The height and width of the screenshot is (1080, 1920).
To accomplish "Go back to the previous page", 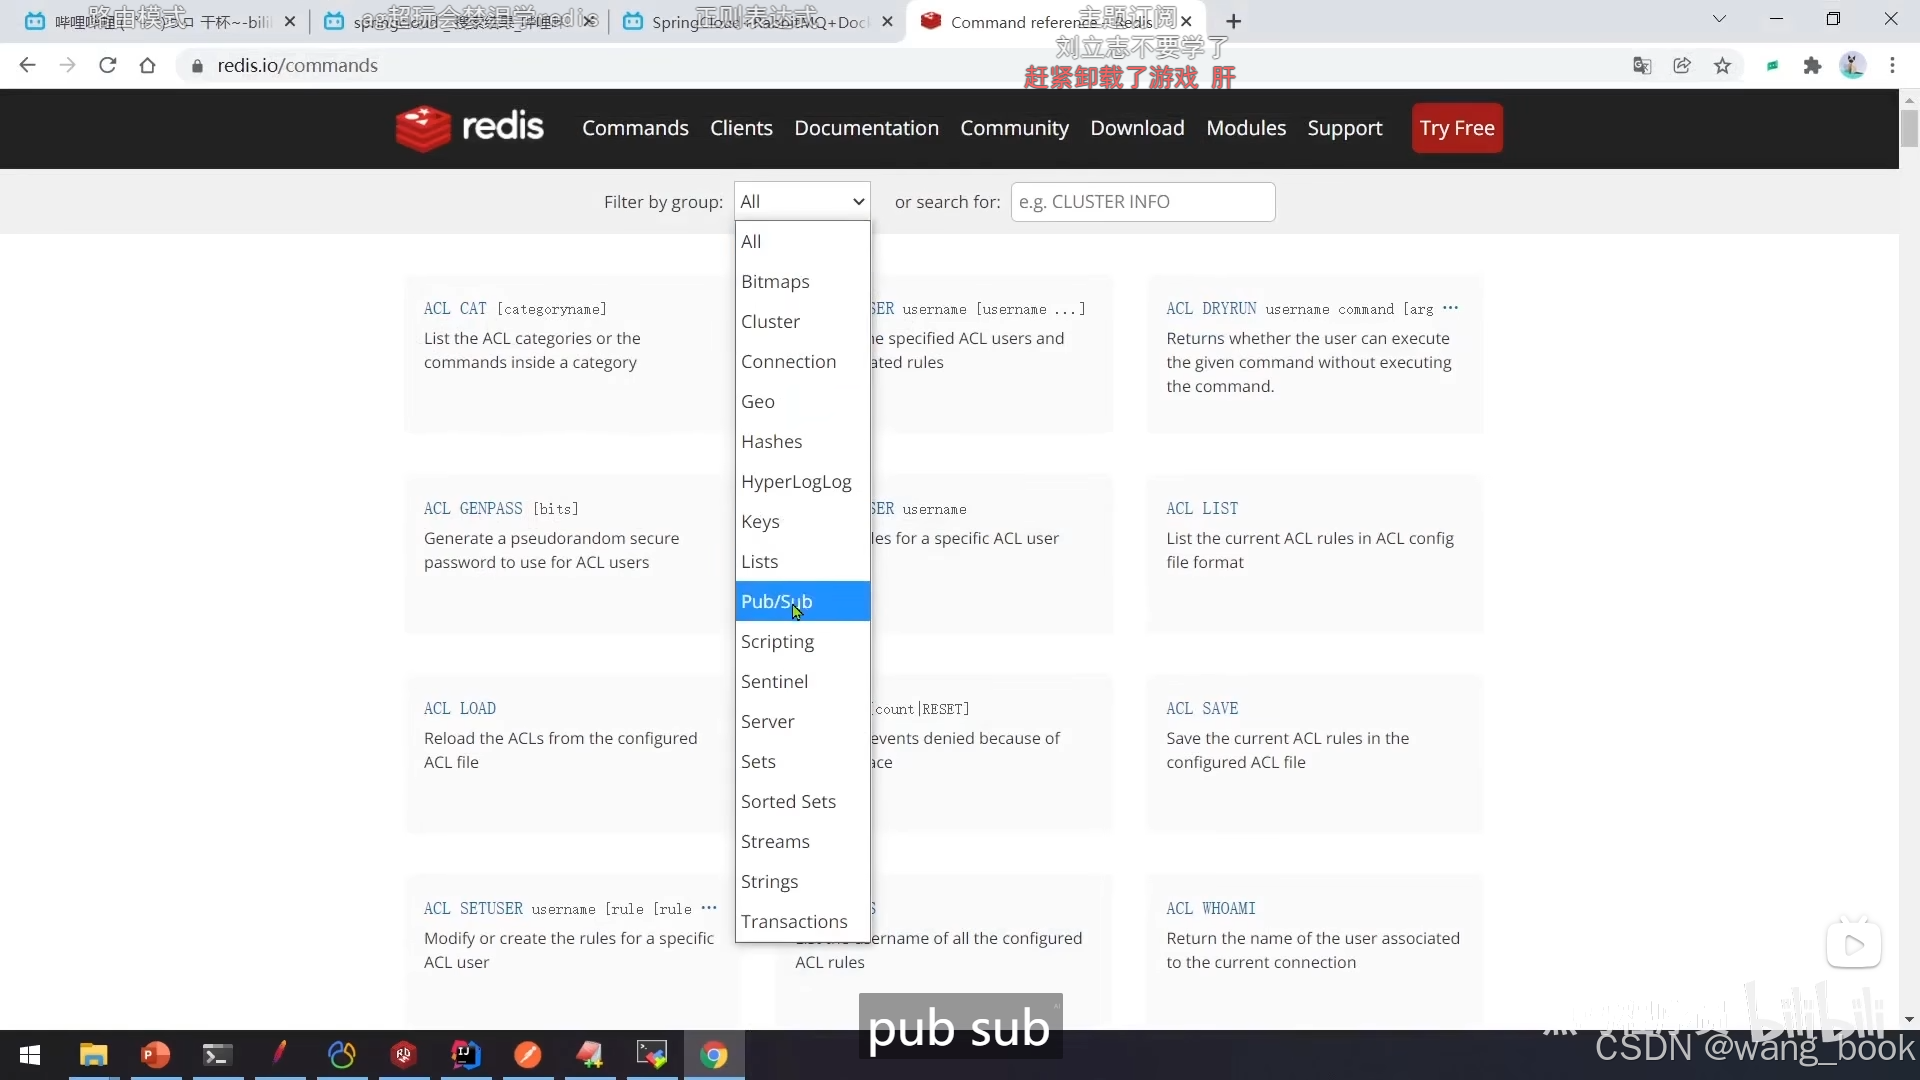I will 27,66.
